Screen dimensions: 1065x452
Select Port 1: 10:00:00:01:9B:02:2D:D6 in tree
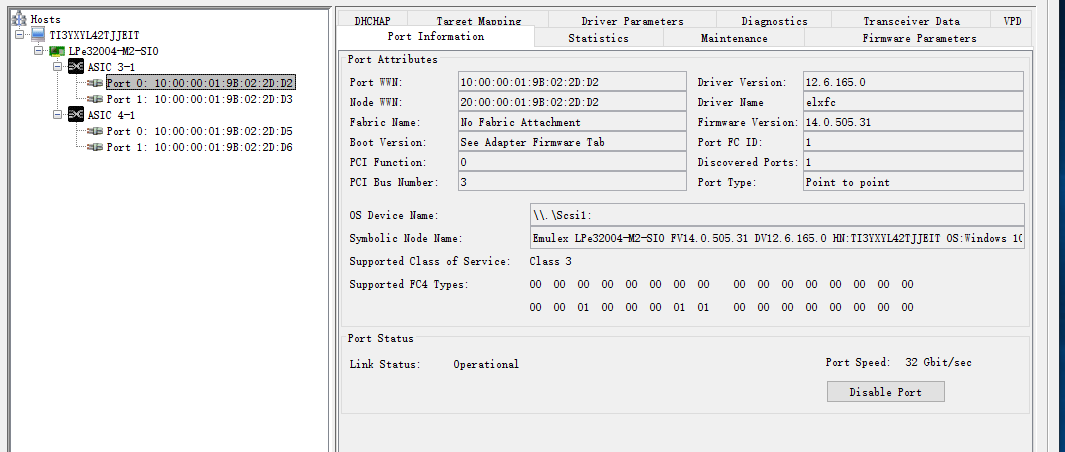tap(200, 147)
